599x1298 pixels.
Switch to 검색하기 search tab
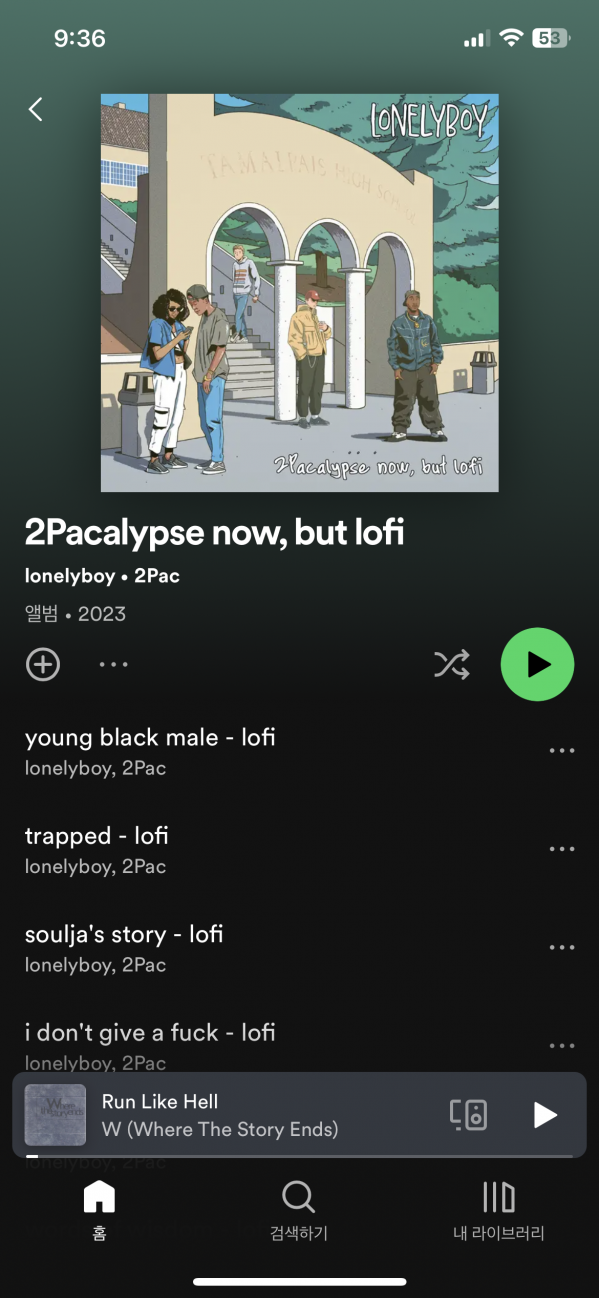[299, 1210]
